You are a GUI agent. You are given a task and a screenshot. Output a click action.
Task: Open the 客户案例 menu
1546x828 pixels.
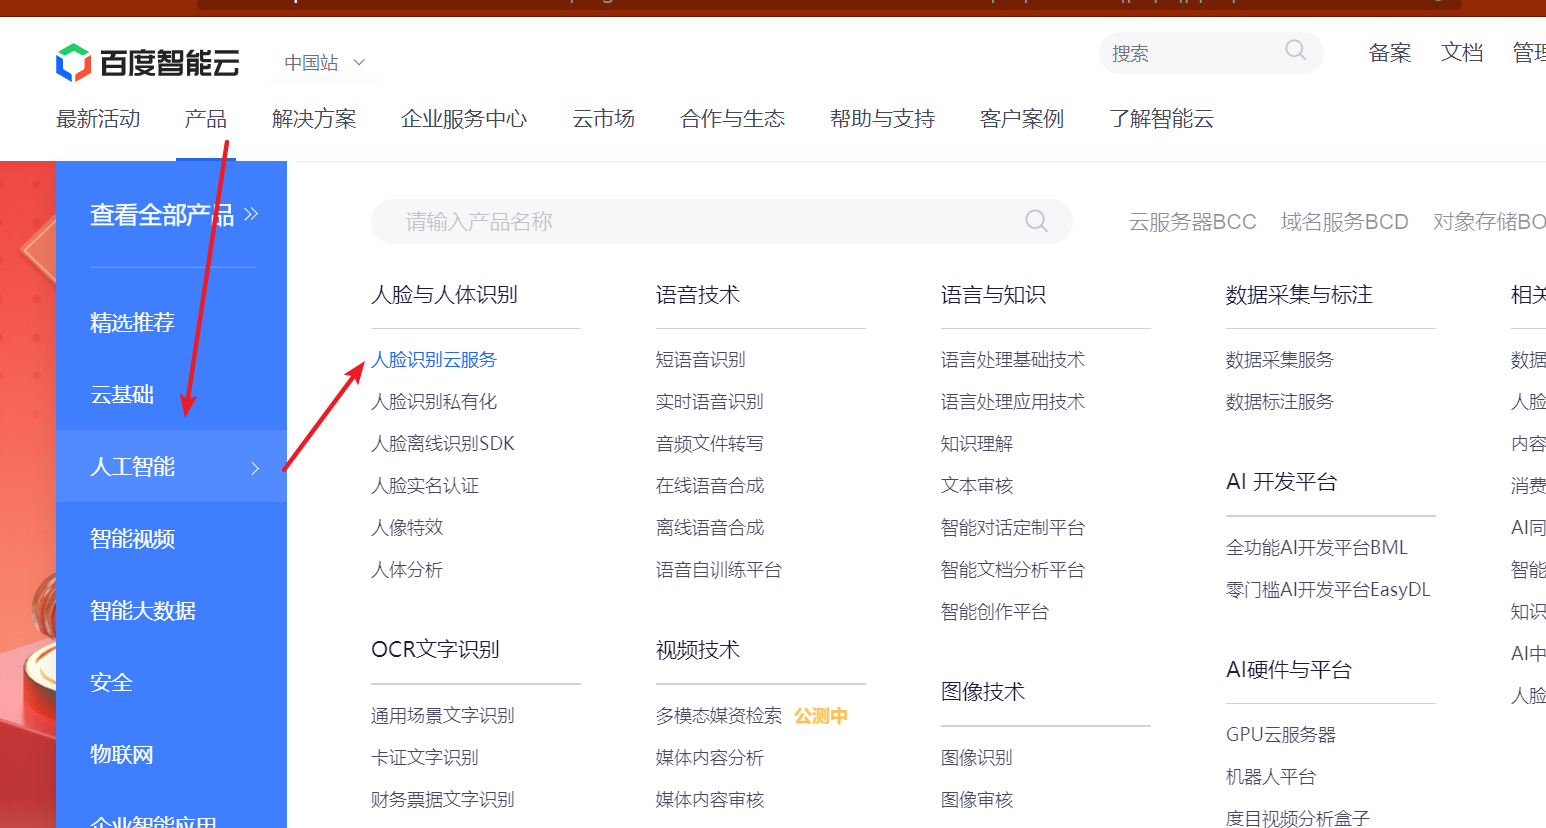click(x=1022, y=119)
